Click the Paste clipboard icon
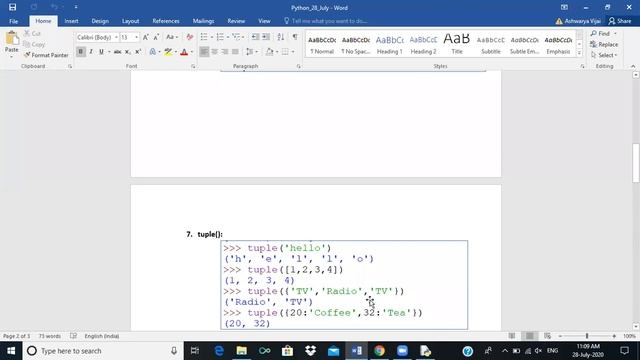 [x=12, y=39]
